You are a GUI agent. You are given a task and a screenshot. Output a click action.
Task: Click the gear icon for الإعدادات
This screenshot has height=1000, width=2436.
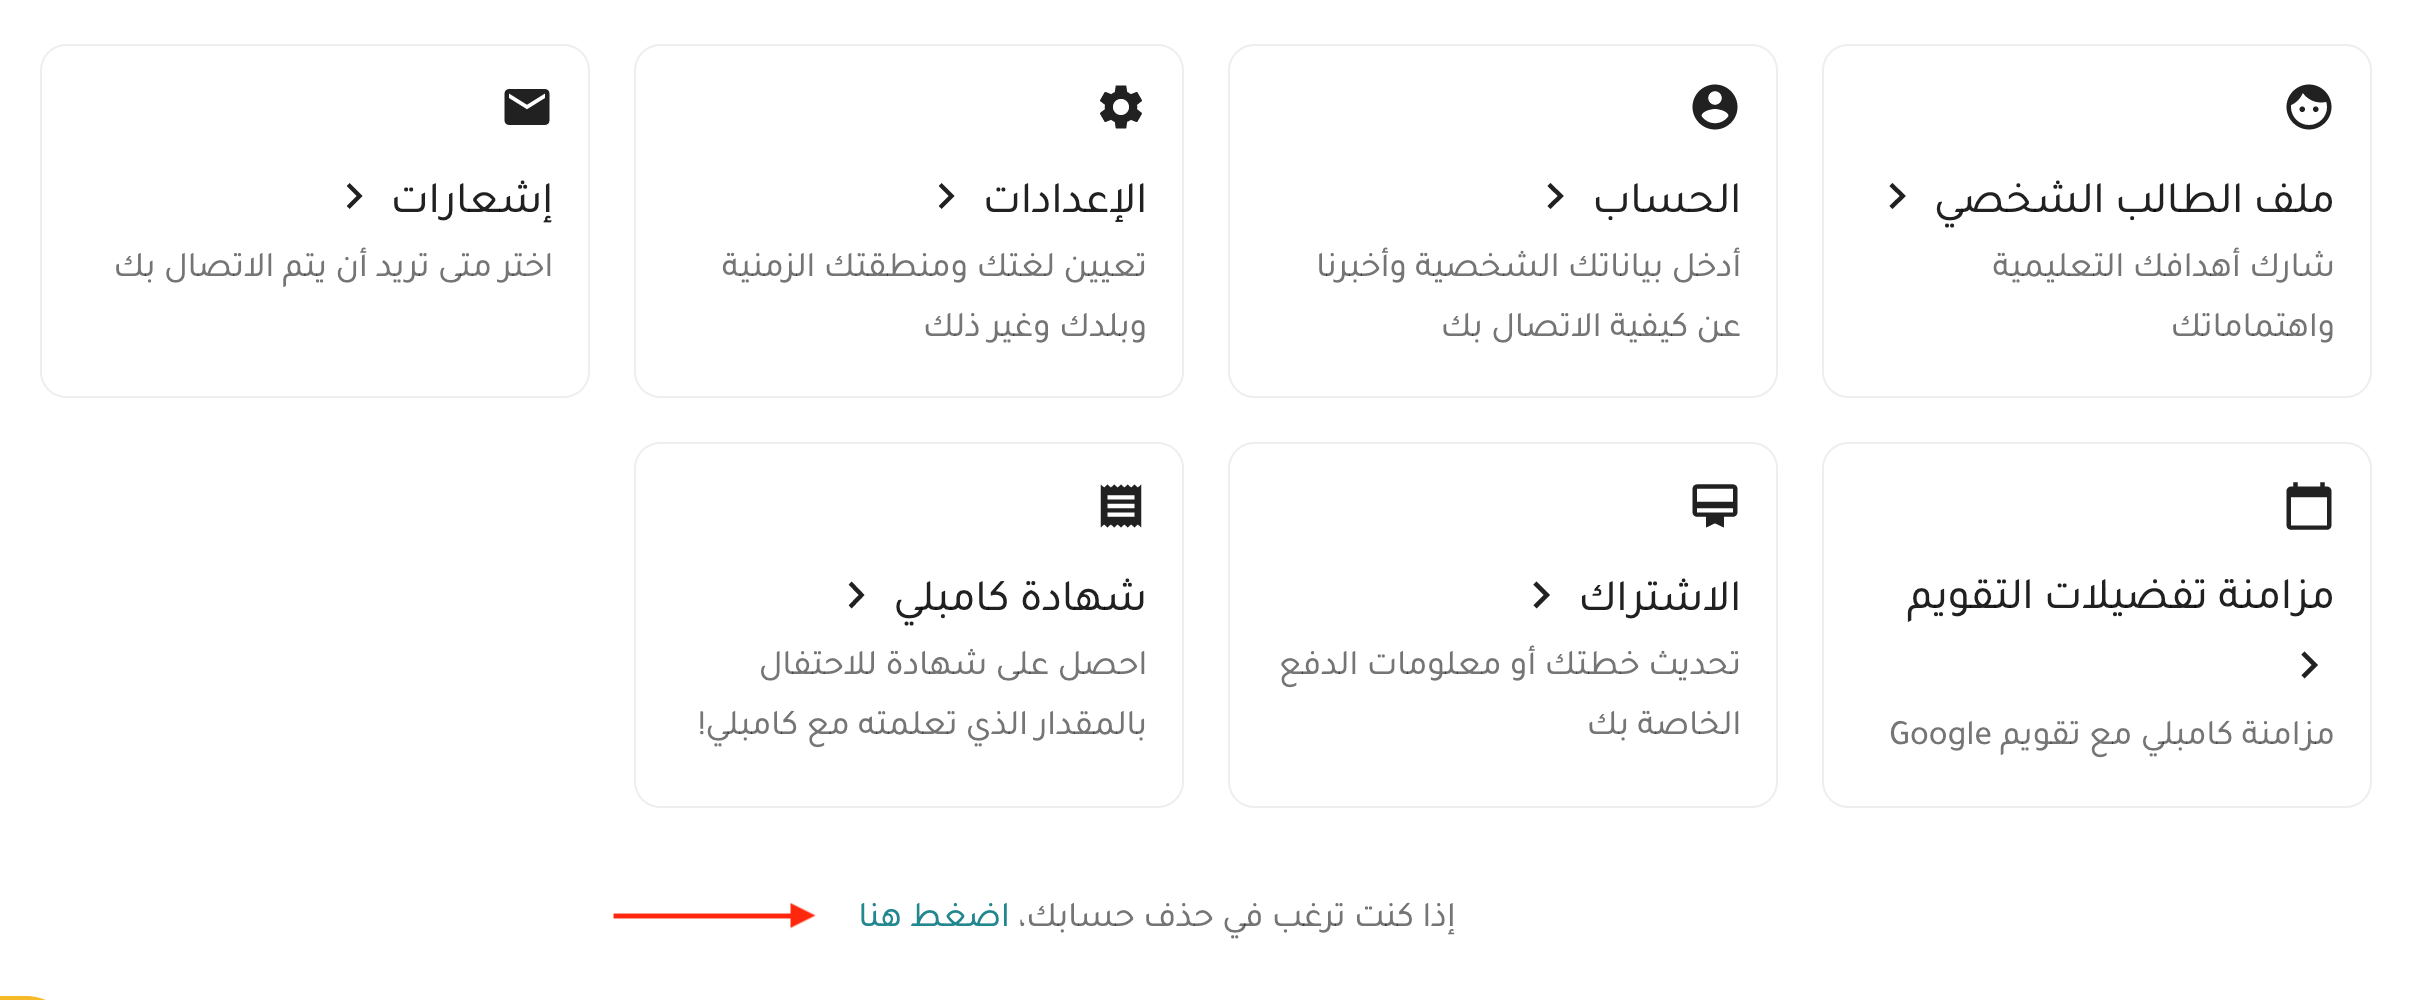pyautogui.click(x=1121, y=107)
